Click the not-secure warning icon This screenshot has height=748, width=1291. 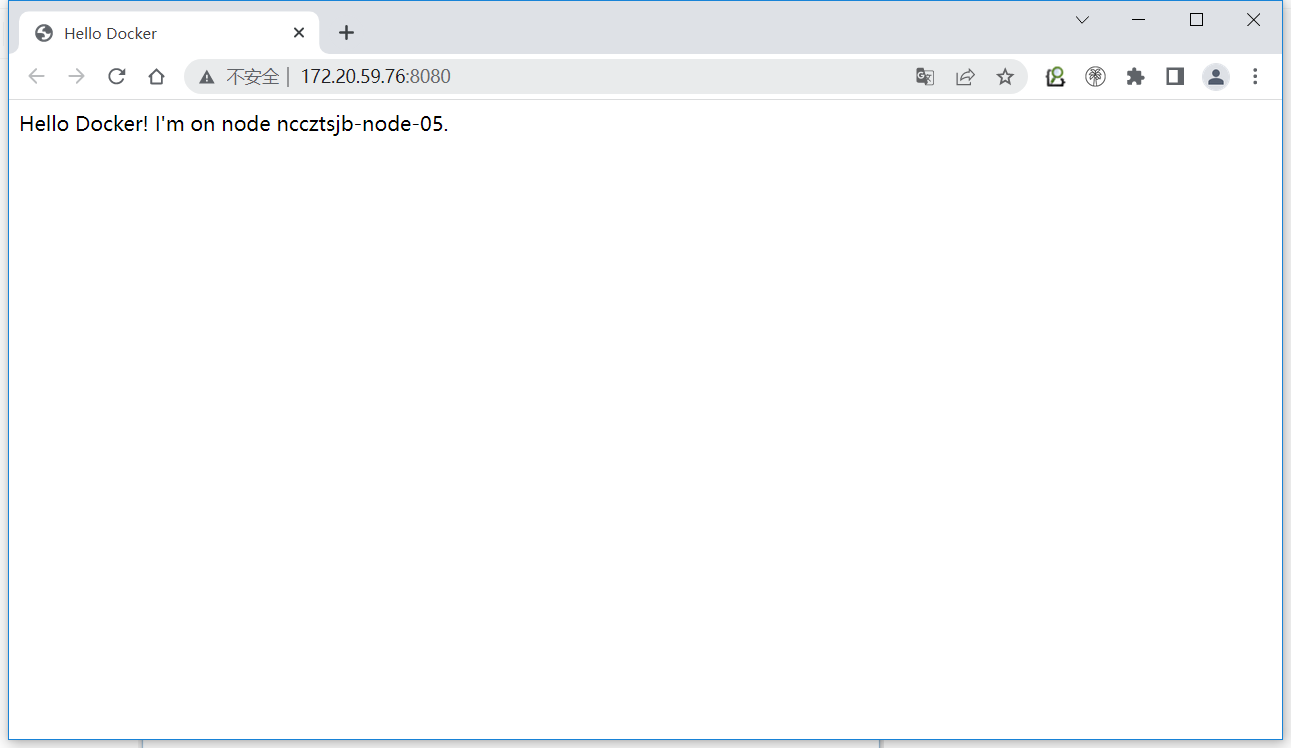pyautogui.click(x=207, y=77)
